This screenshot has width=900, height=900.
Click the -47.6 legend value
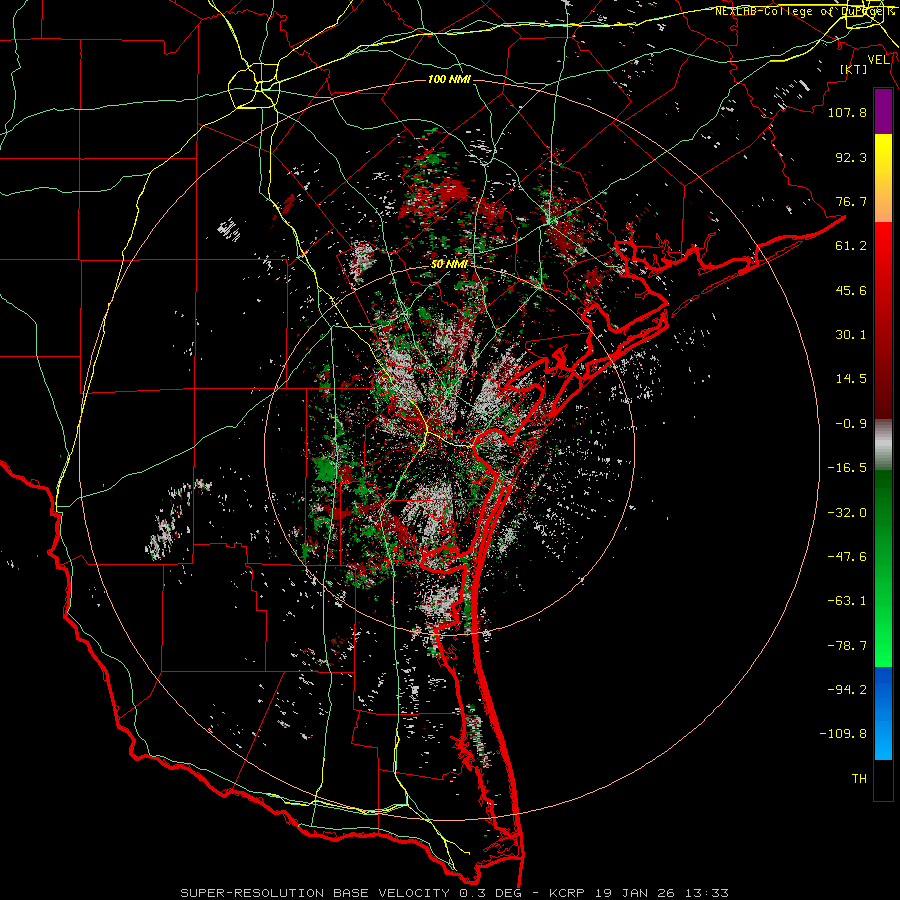[847, 557]
